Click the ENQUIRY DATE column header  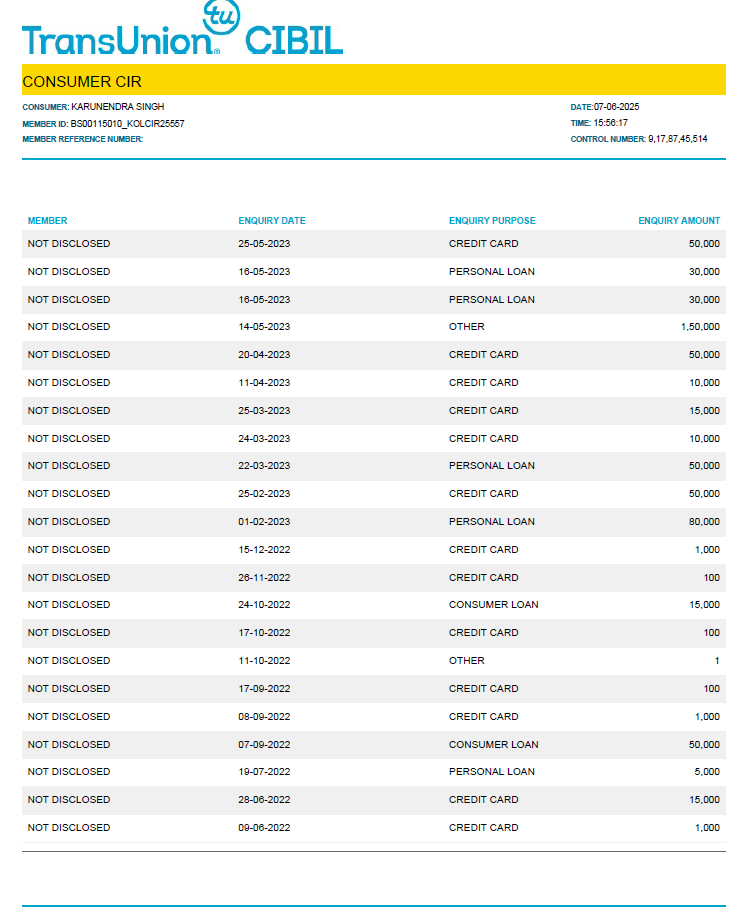click(272, 221)
